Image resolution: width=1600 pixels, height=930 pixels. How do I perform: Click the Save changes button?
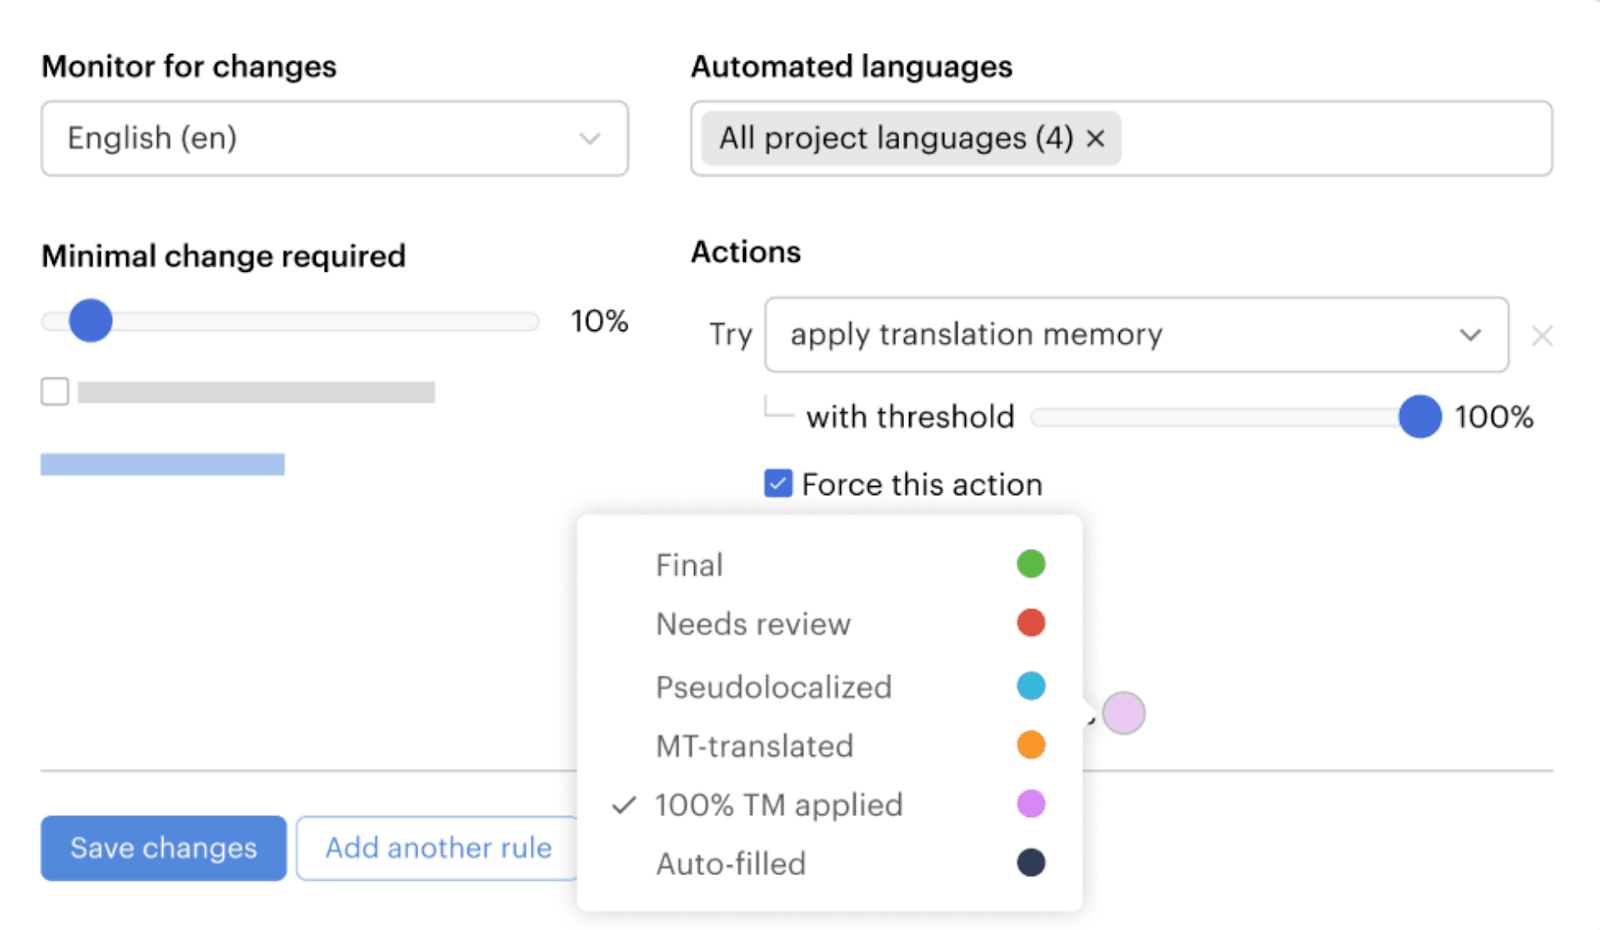pos(163,848)
